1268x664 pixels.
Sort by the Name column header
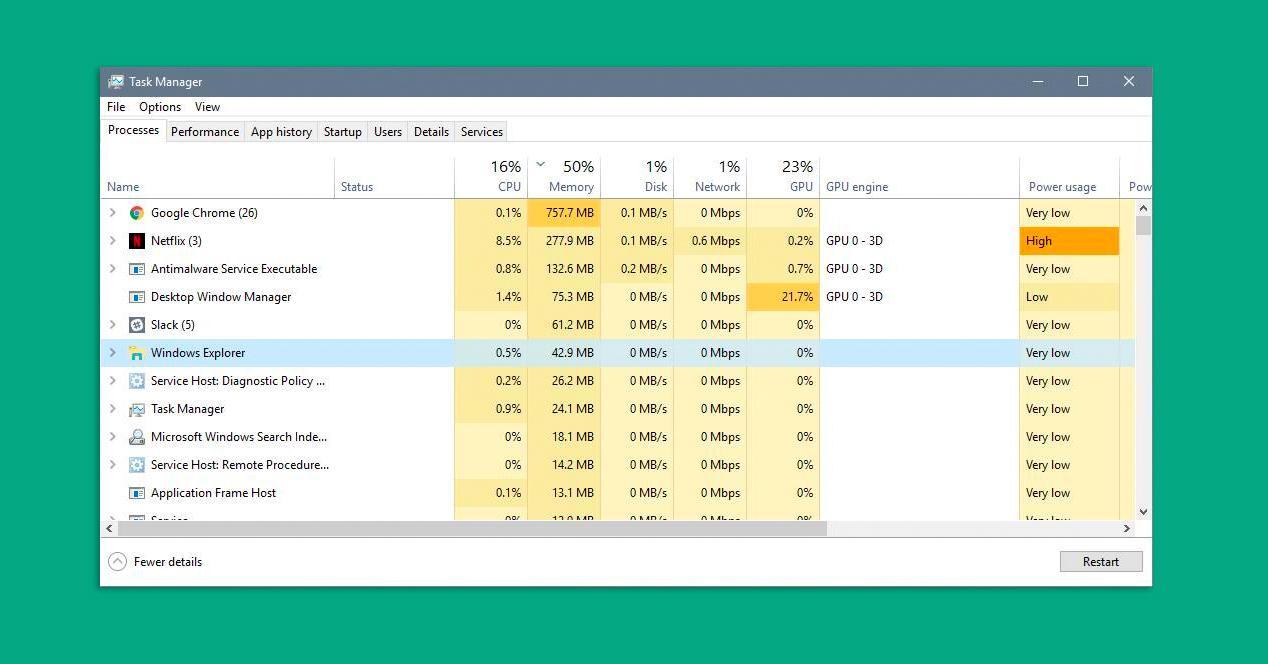point(218,177)
